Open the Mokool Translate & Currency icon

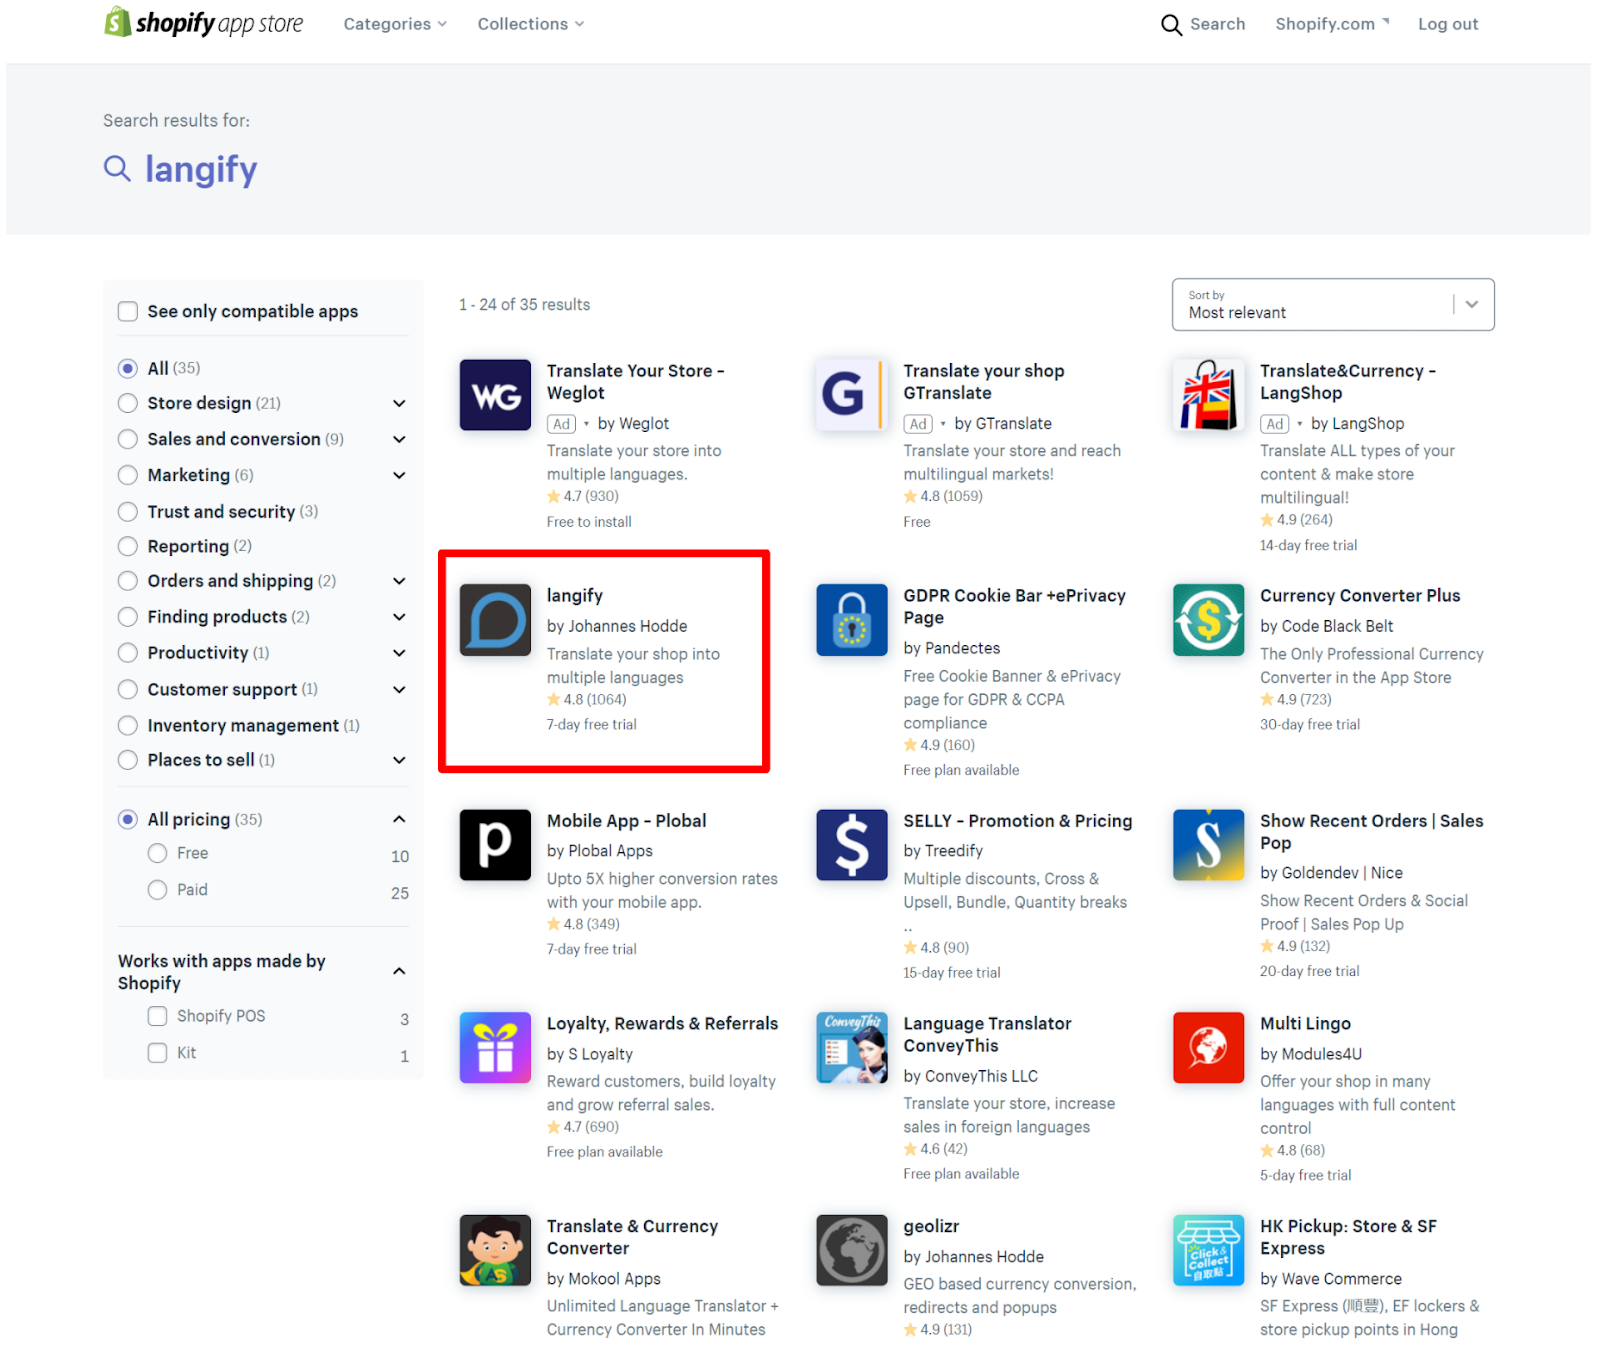point(495,1250)
